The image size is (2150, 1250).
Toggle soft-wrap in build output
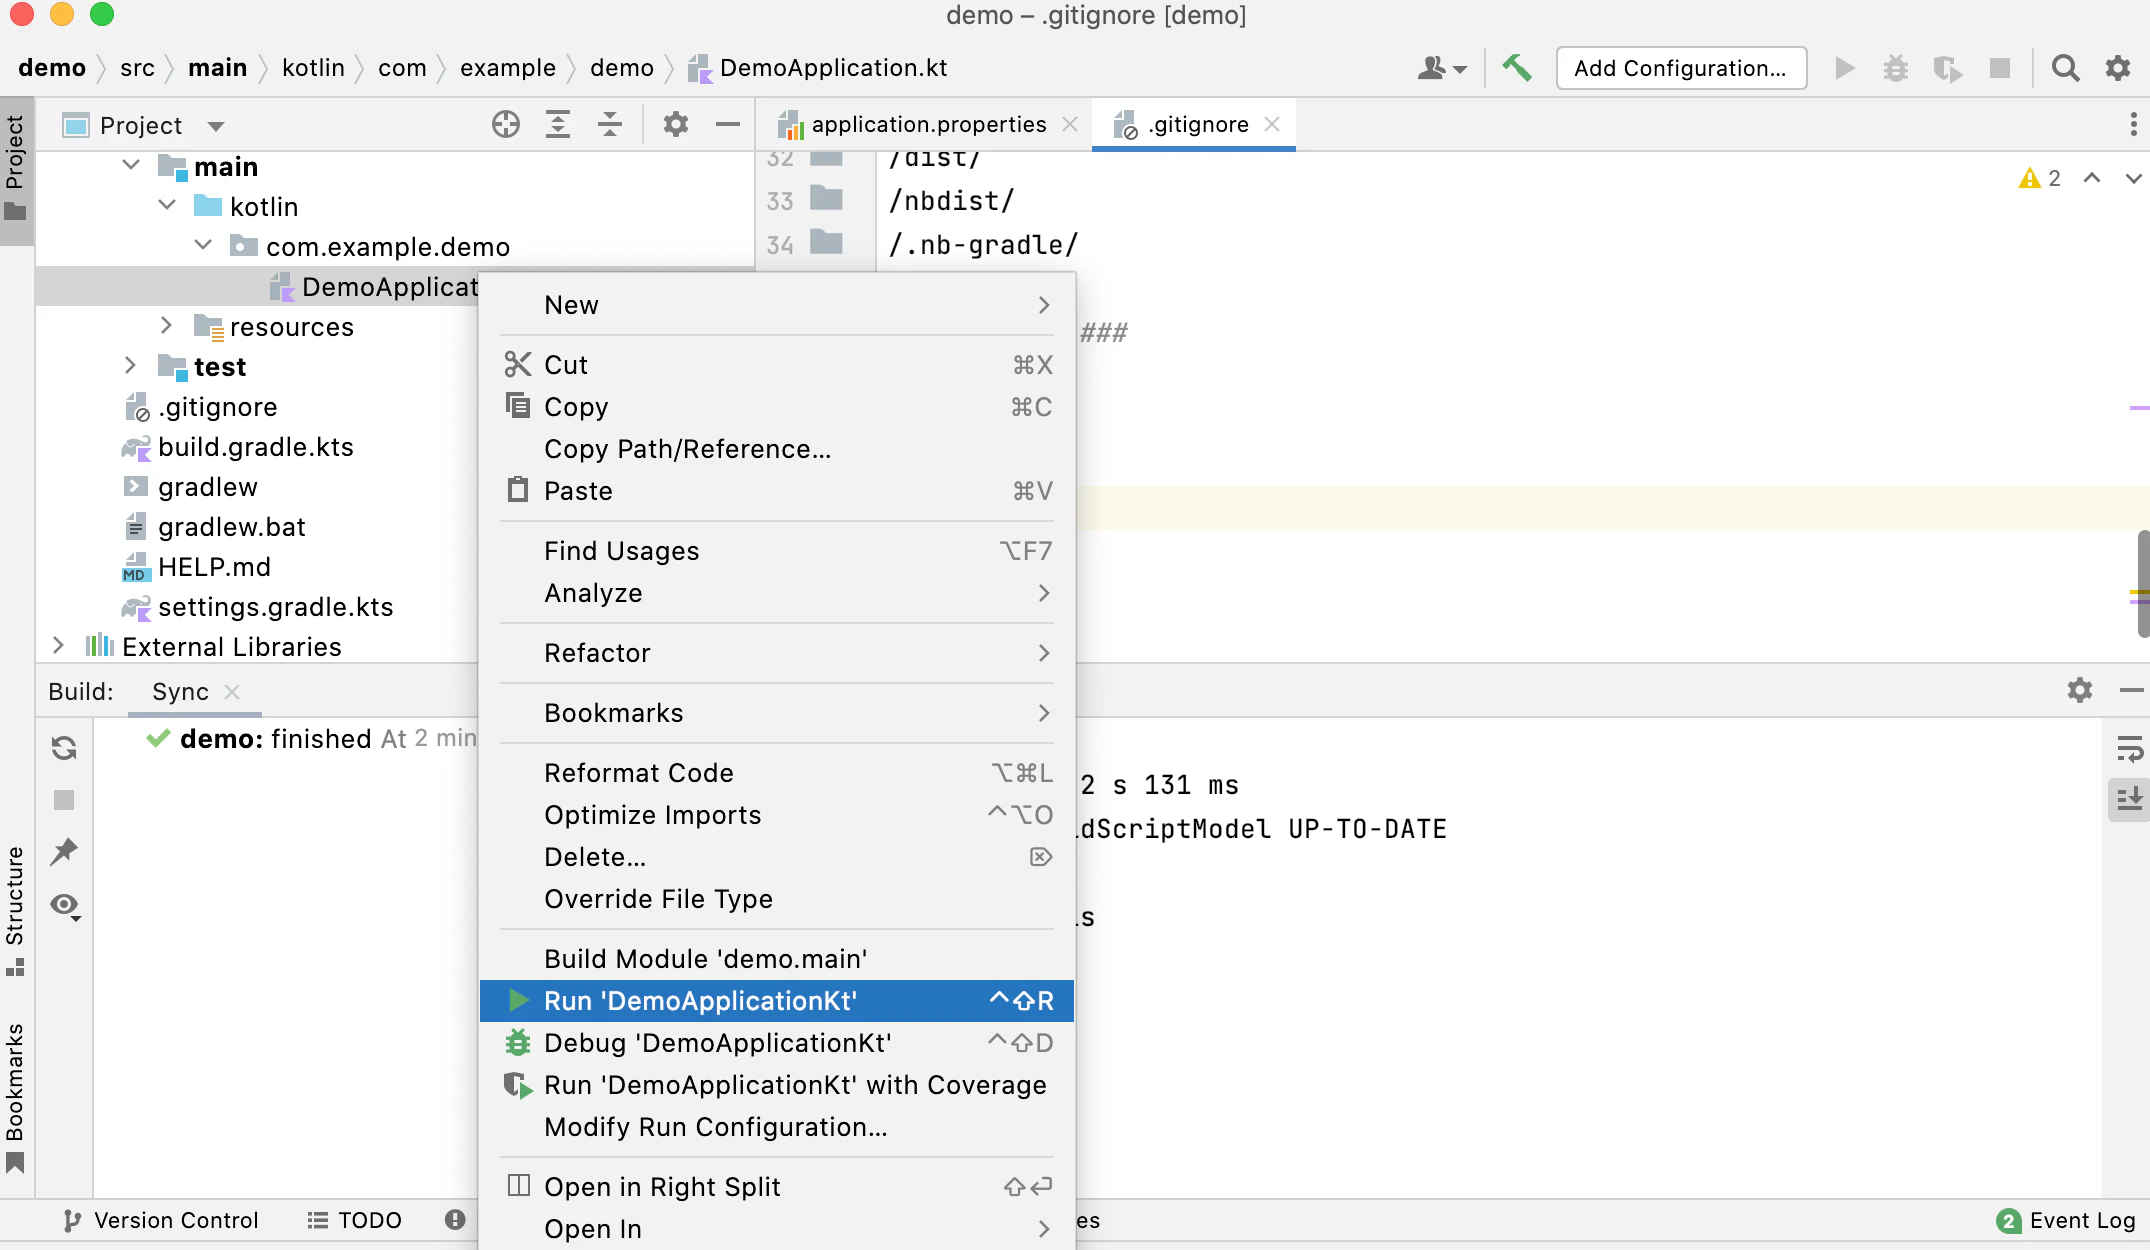pyautogui.click(x=2129, y=748)
